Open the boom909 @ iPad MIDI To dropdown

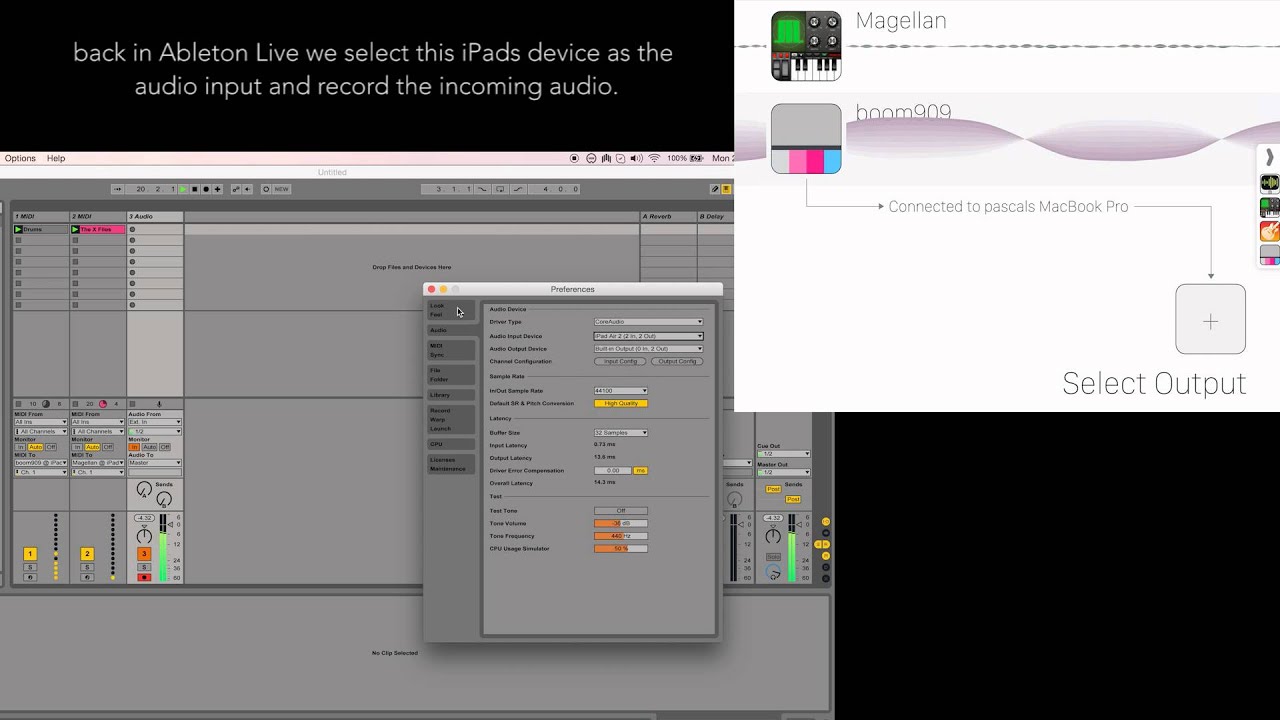(x=41, y=463)
